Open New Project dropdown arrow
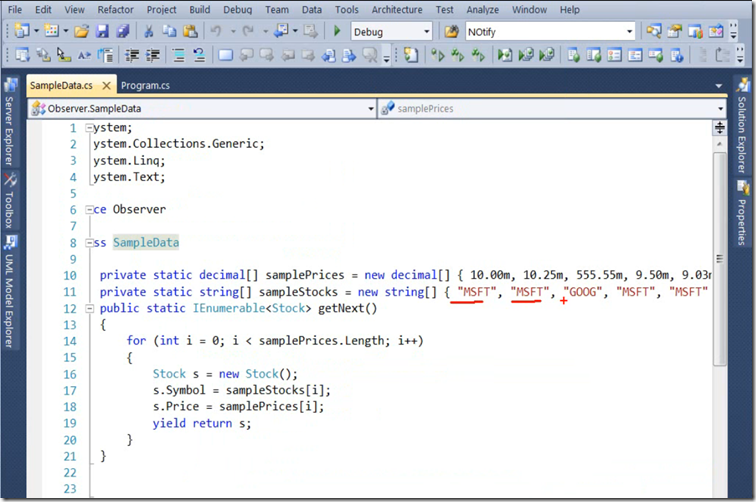This screenshot has height=502, width=756. click(36, 32)
